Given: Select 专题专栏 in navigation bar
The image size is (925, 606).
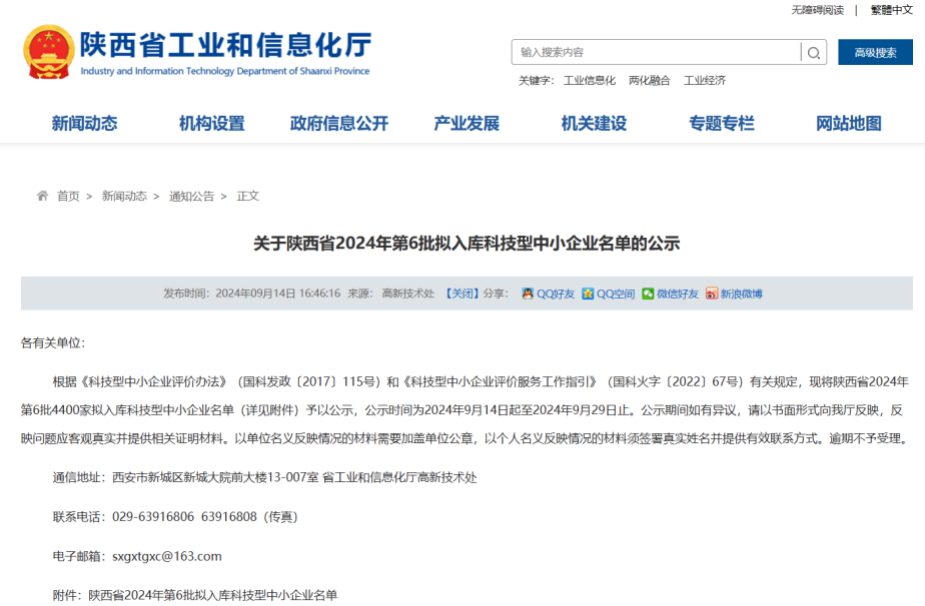Looking at the screenshot, I should coord(721,124).
